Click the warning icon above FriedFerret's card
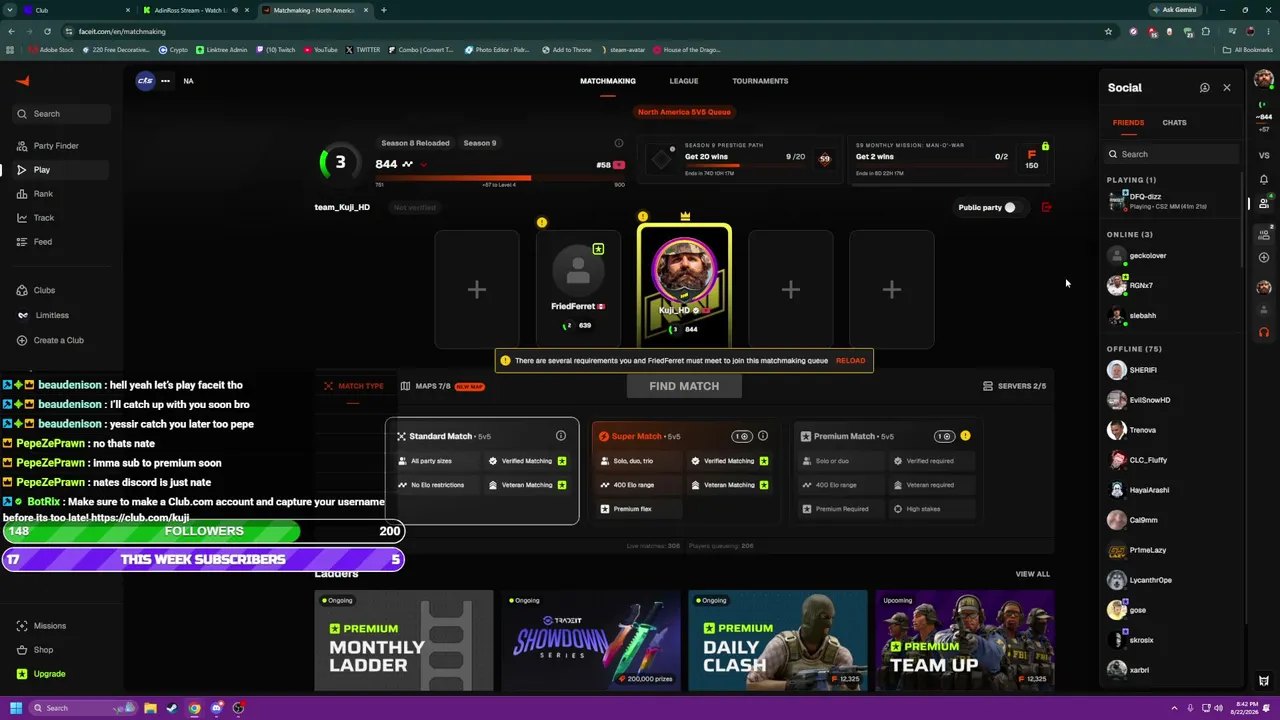1280x720 pixels. click(x=542, y=222)
